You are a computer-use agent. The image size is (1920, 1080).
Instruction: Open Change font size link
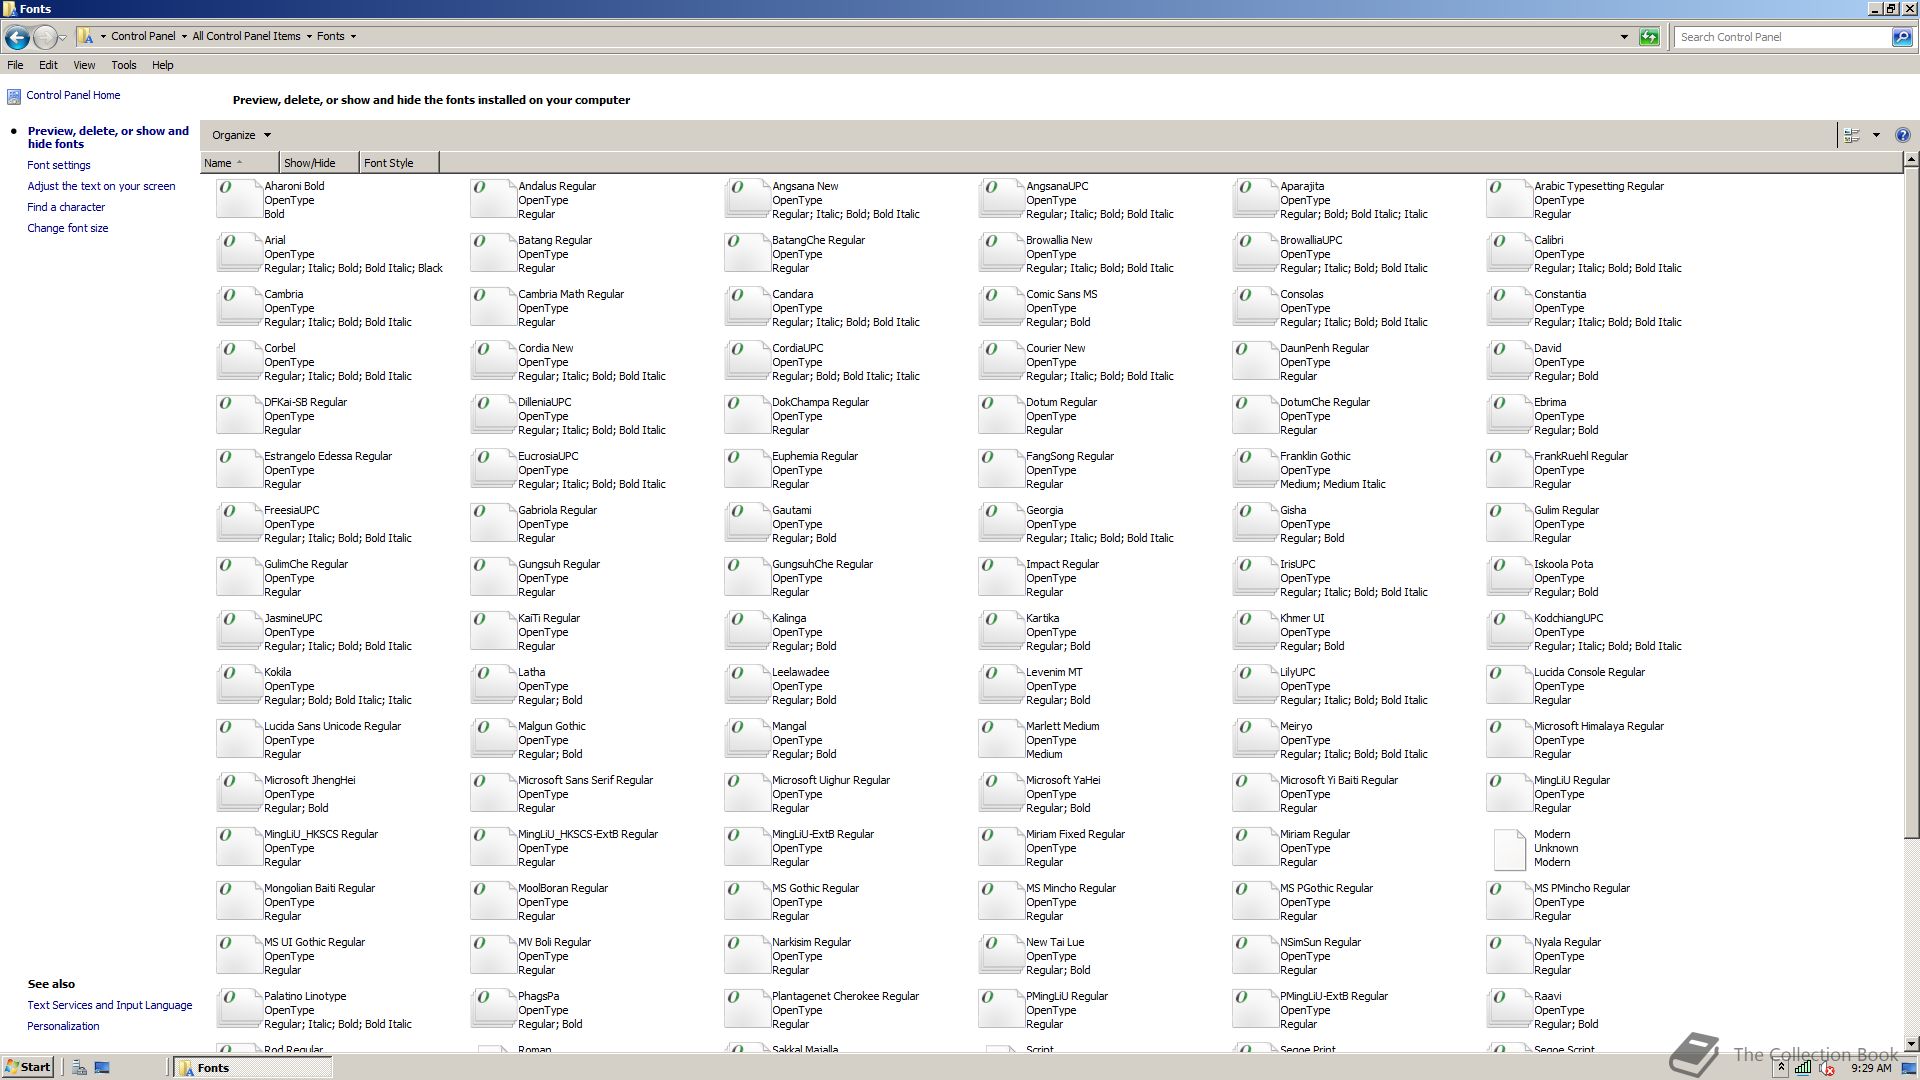point(68,228)
